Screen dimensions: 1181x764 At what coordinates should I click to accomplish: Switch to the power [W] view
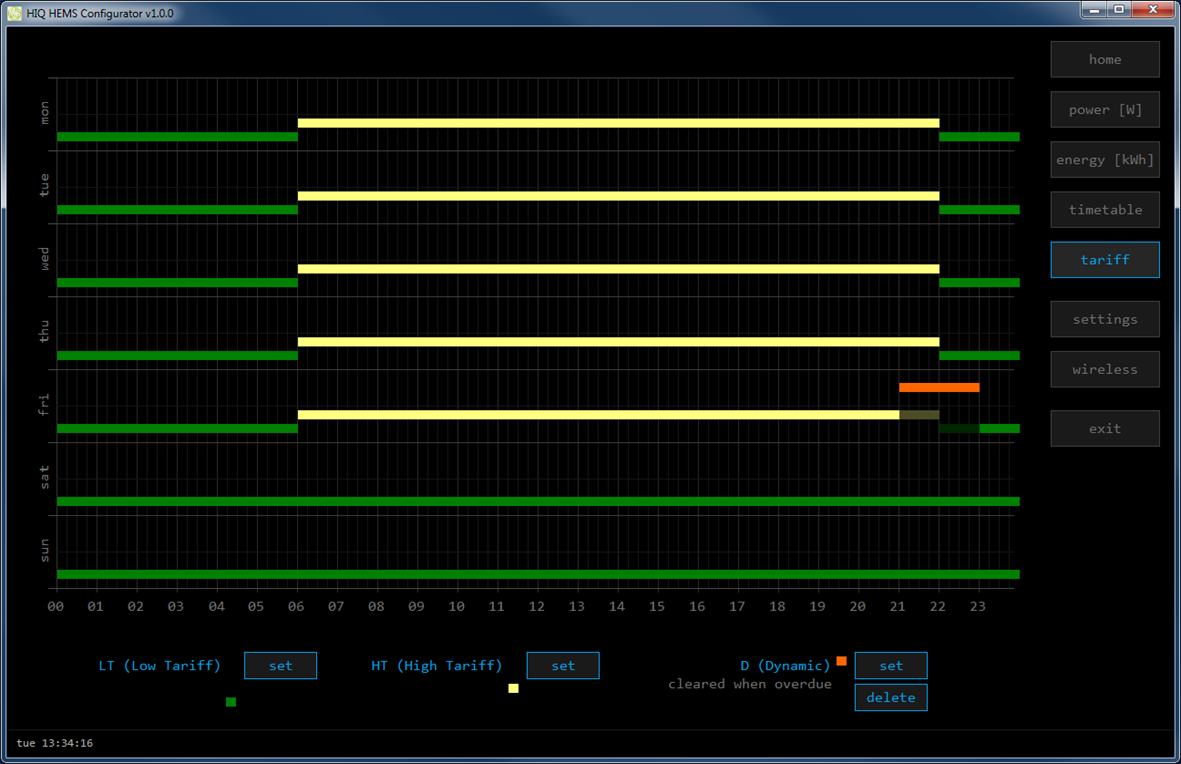point(1104,110)
